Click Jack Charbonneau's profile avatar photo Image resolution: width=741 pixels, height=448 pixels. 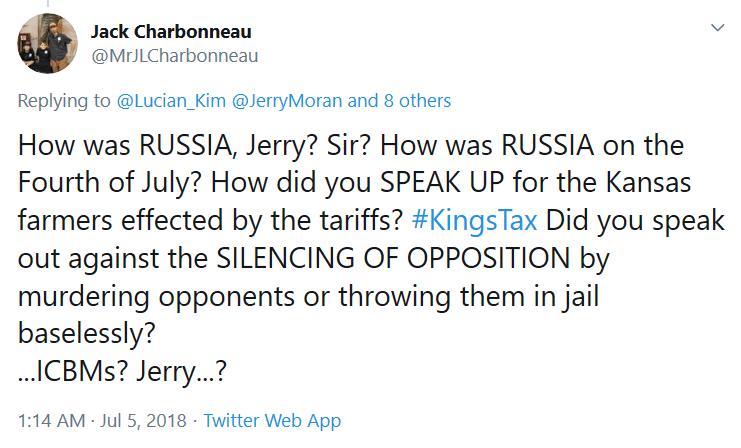47,44
